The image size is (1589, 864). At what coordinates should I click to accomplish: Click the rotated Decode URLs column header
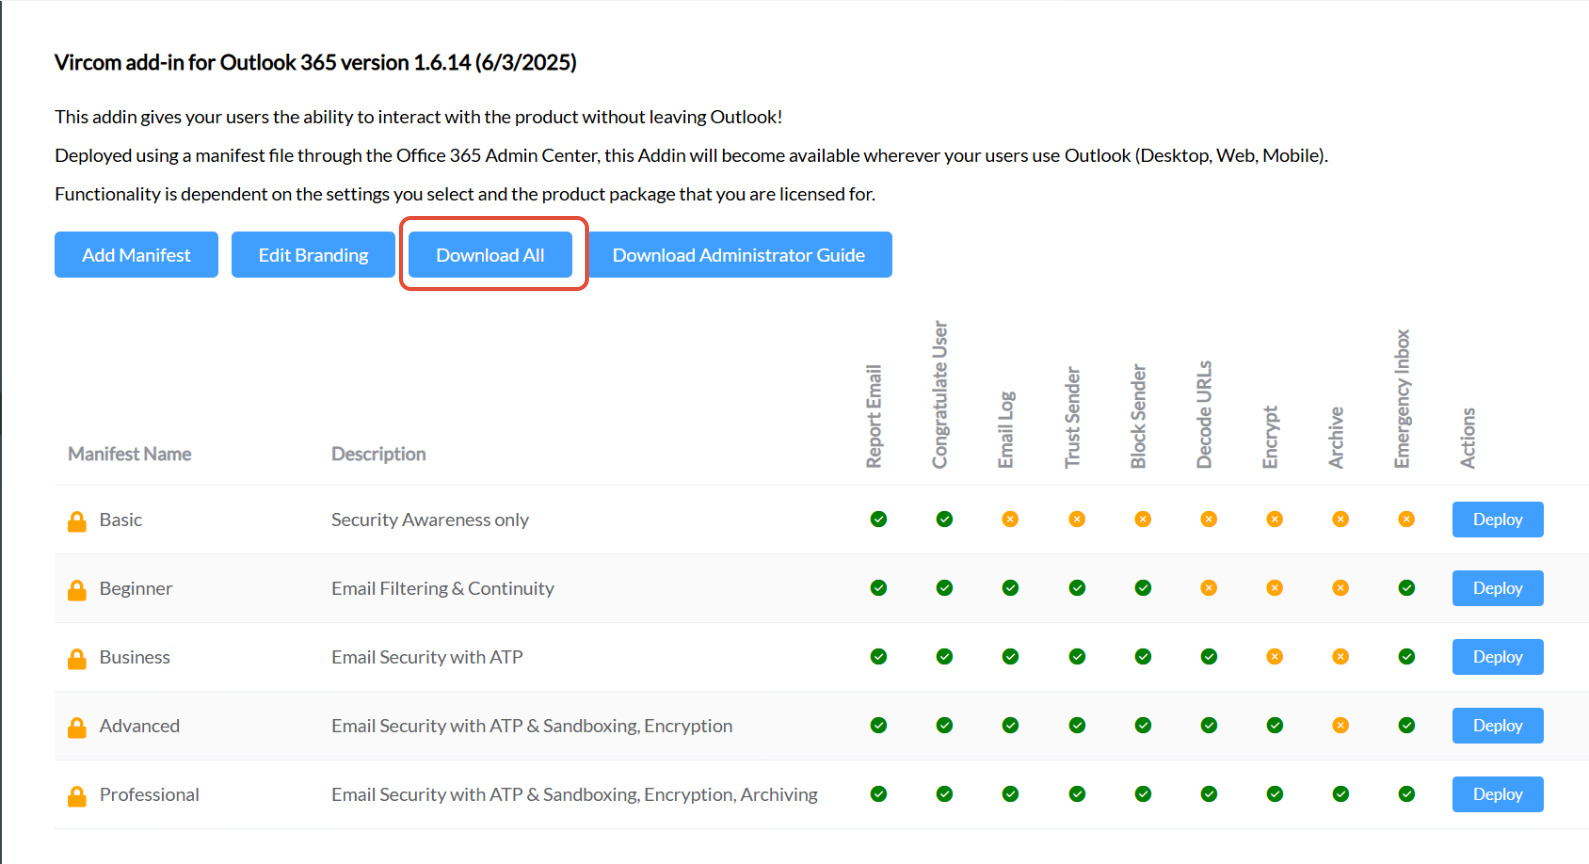click(1204, 414)
